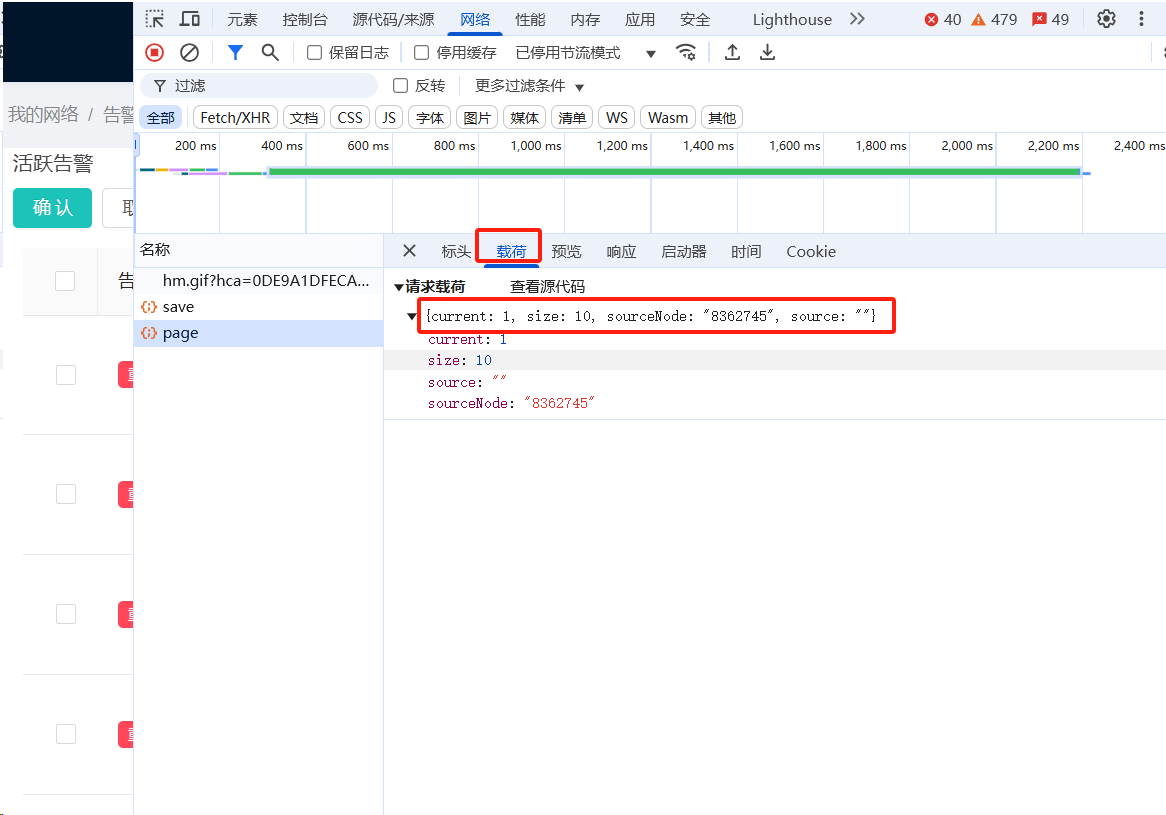Open the Sources tab
Image resolution: width=1166 pixels, height=815 pixels.
point(393,19)
